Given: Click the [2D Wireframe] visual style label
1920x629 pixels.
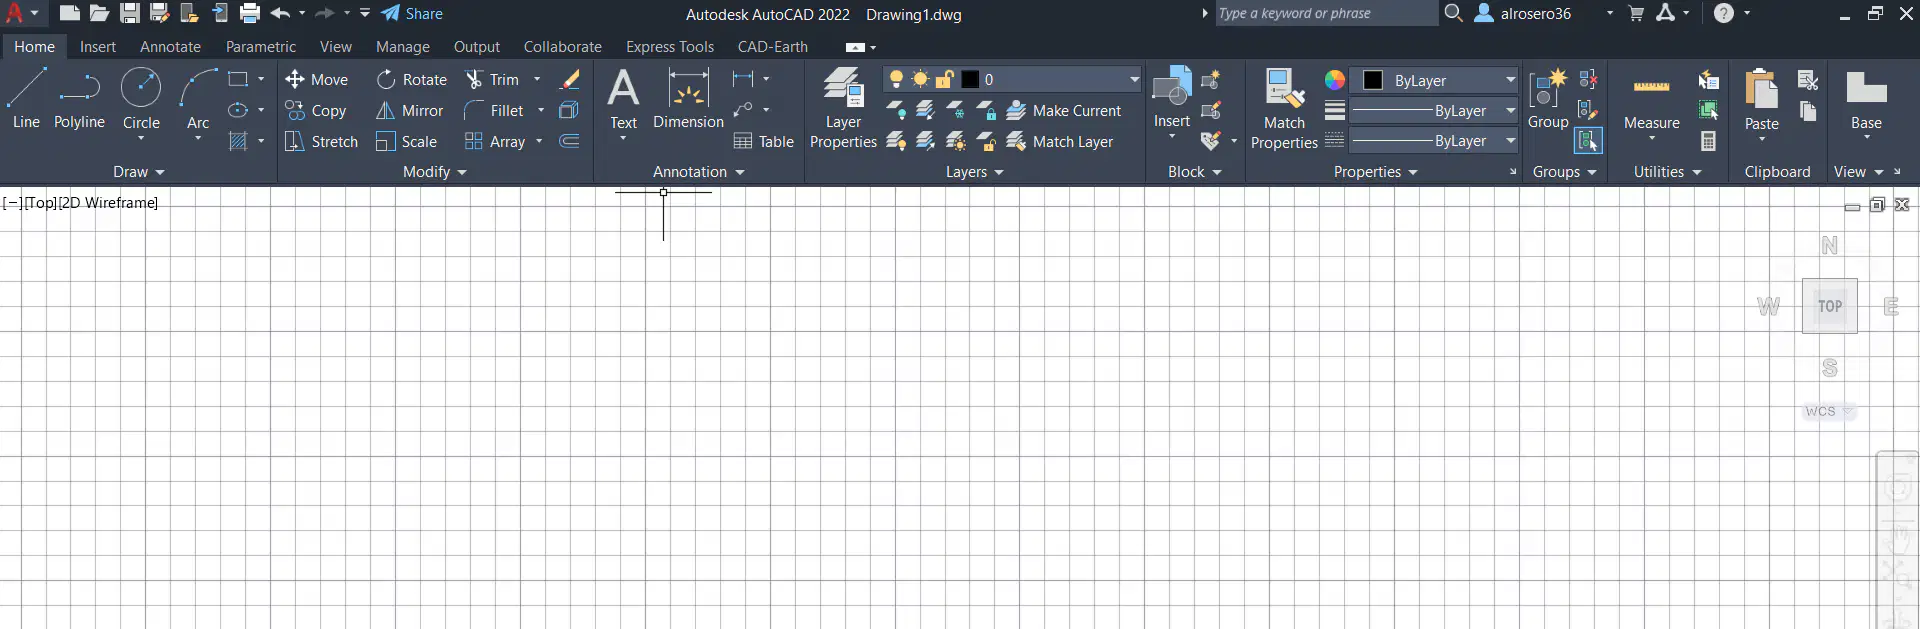Looking at the screenshot, I should click(x=108, y=202).
